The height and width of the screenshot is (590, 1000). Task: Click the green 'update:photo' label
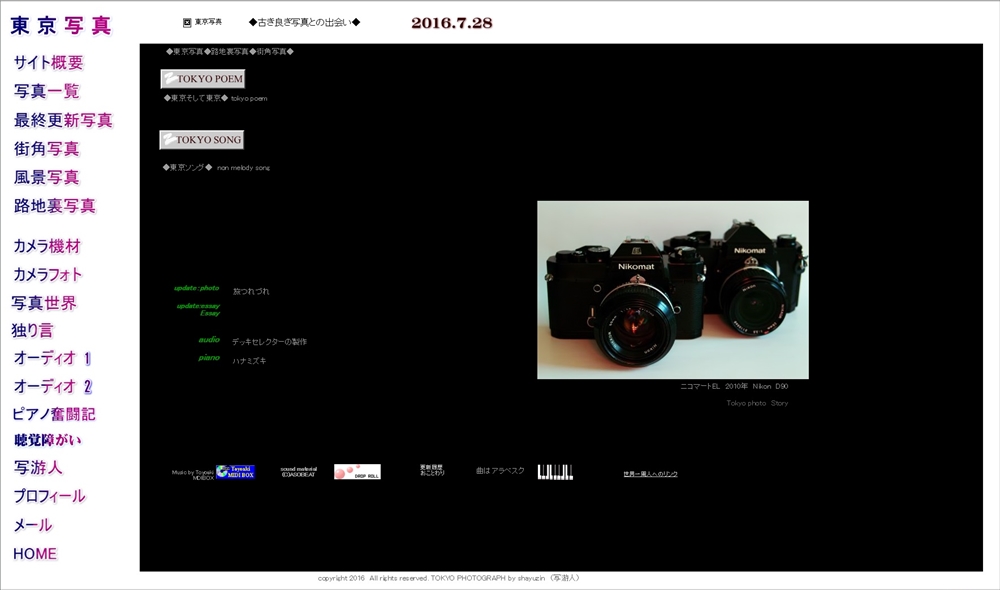(196, 288)
